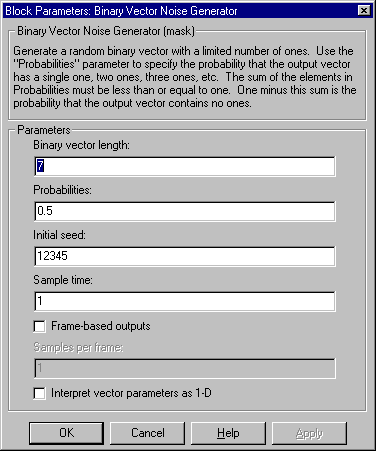Enable the Frame-based outputs checkbox
This screenshot has width=376, height=451.
pyautogui.click(x=40, y=326)
